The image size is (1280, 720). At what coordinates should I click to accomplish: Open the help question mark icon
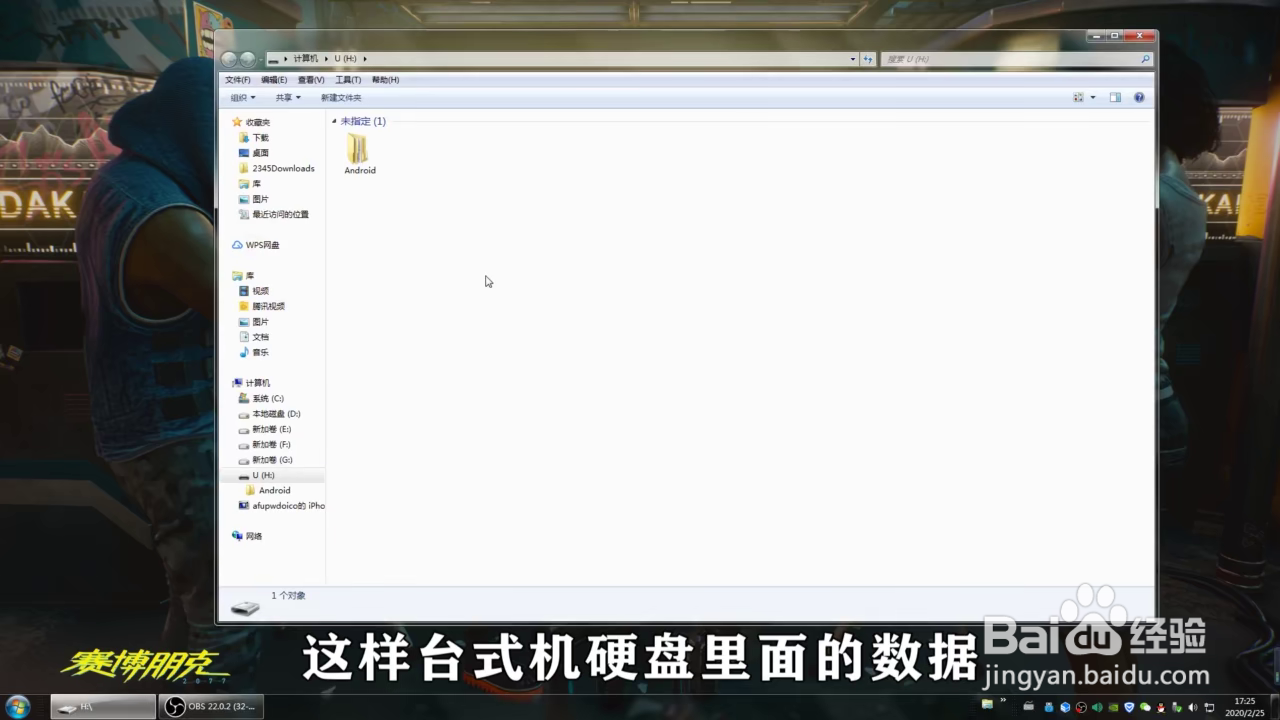[1139, 97]
